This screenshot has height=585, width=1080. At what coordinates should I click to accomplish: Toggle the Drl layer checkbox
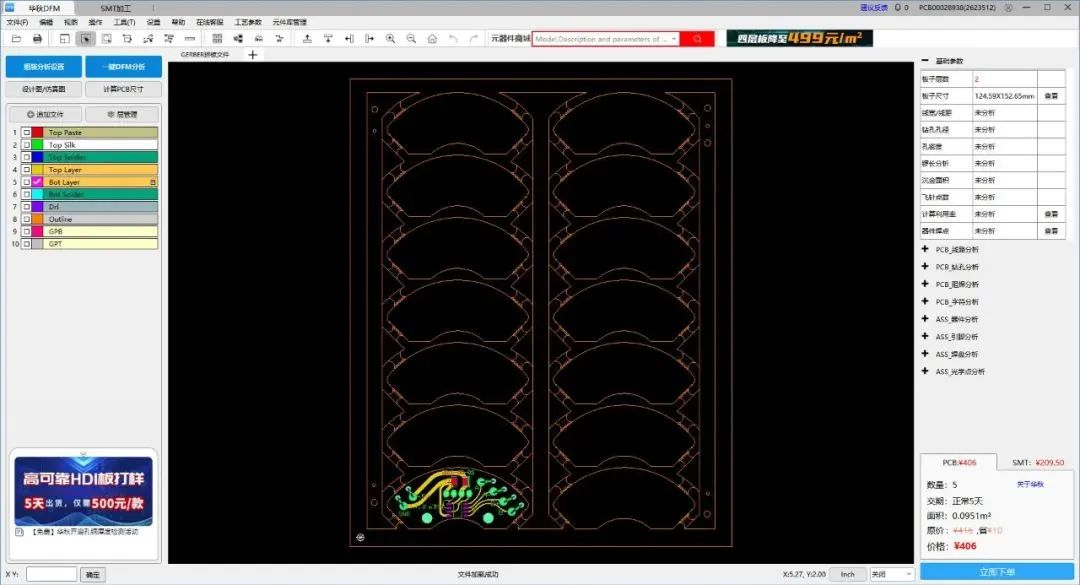[x=26, y=207]
